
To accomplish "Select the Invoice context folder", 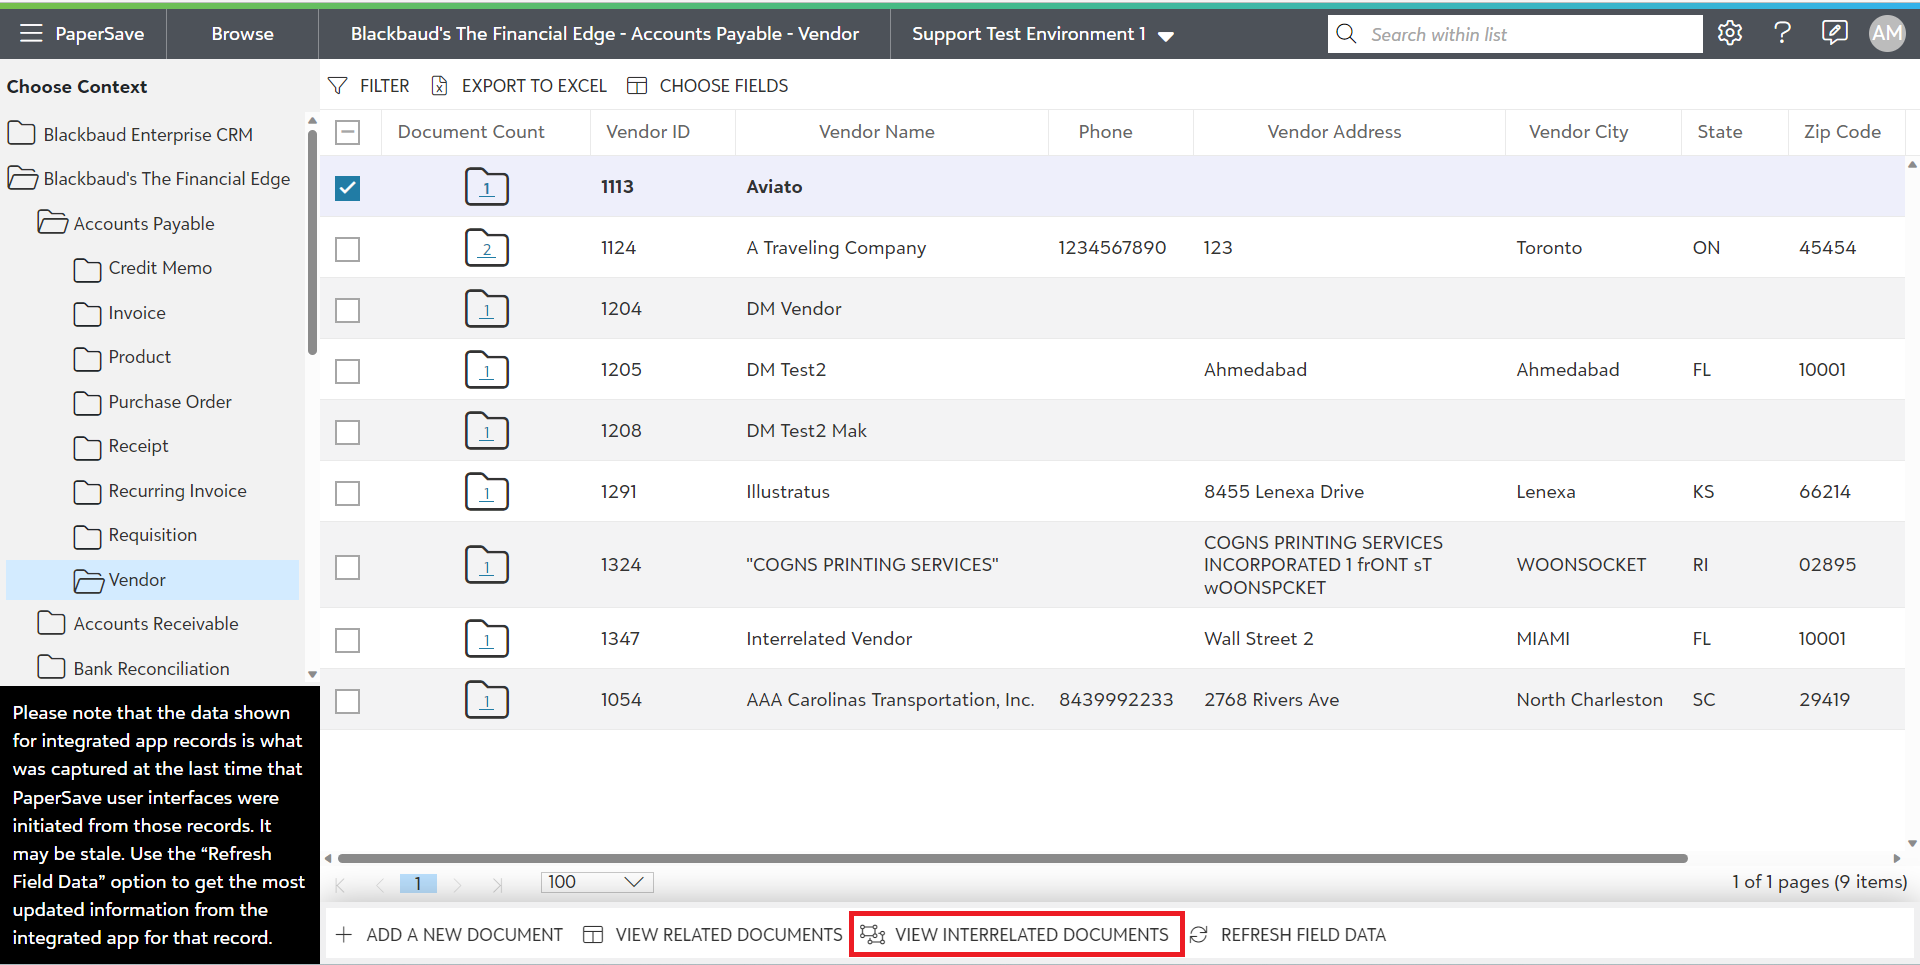I will point(137,313).
